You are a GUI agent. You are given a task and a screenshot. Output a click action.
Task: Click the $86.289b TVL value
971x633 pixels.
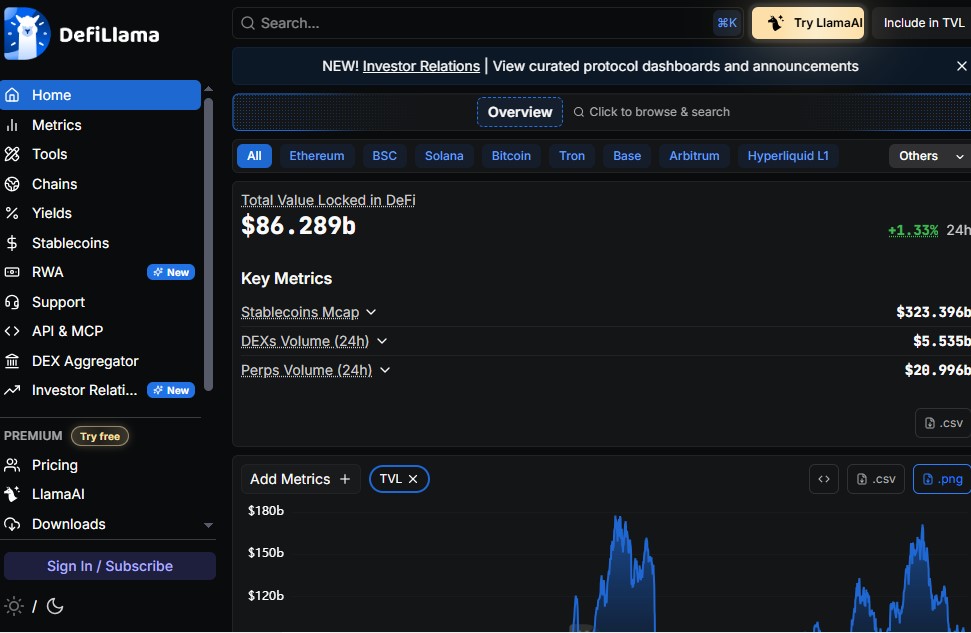click(x=298, y=225)
